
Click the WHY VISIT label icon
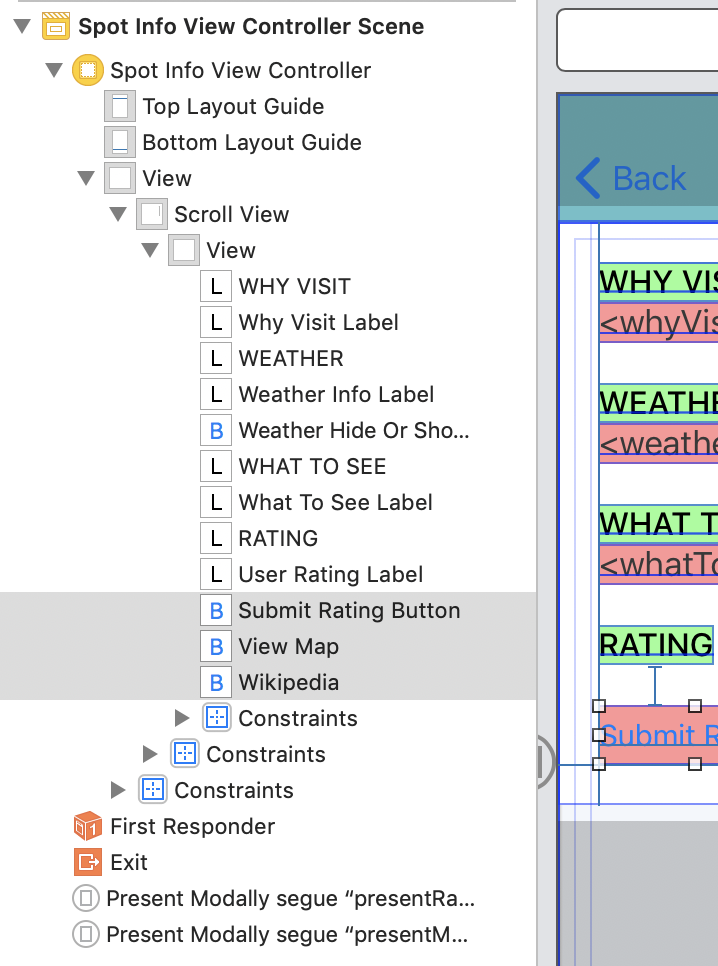click(216, 286)
